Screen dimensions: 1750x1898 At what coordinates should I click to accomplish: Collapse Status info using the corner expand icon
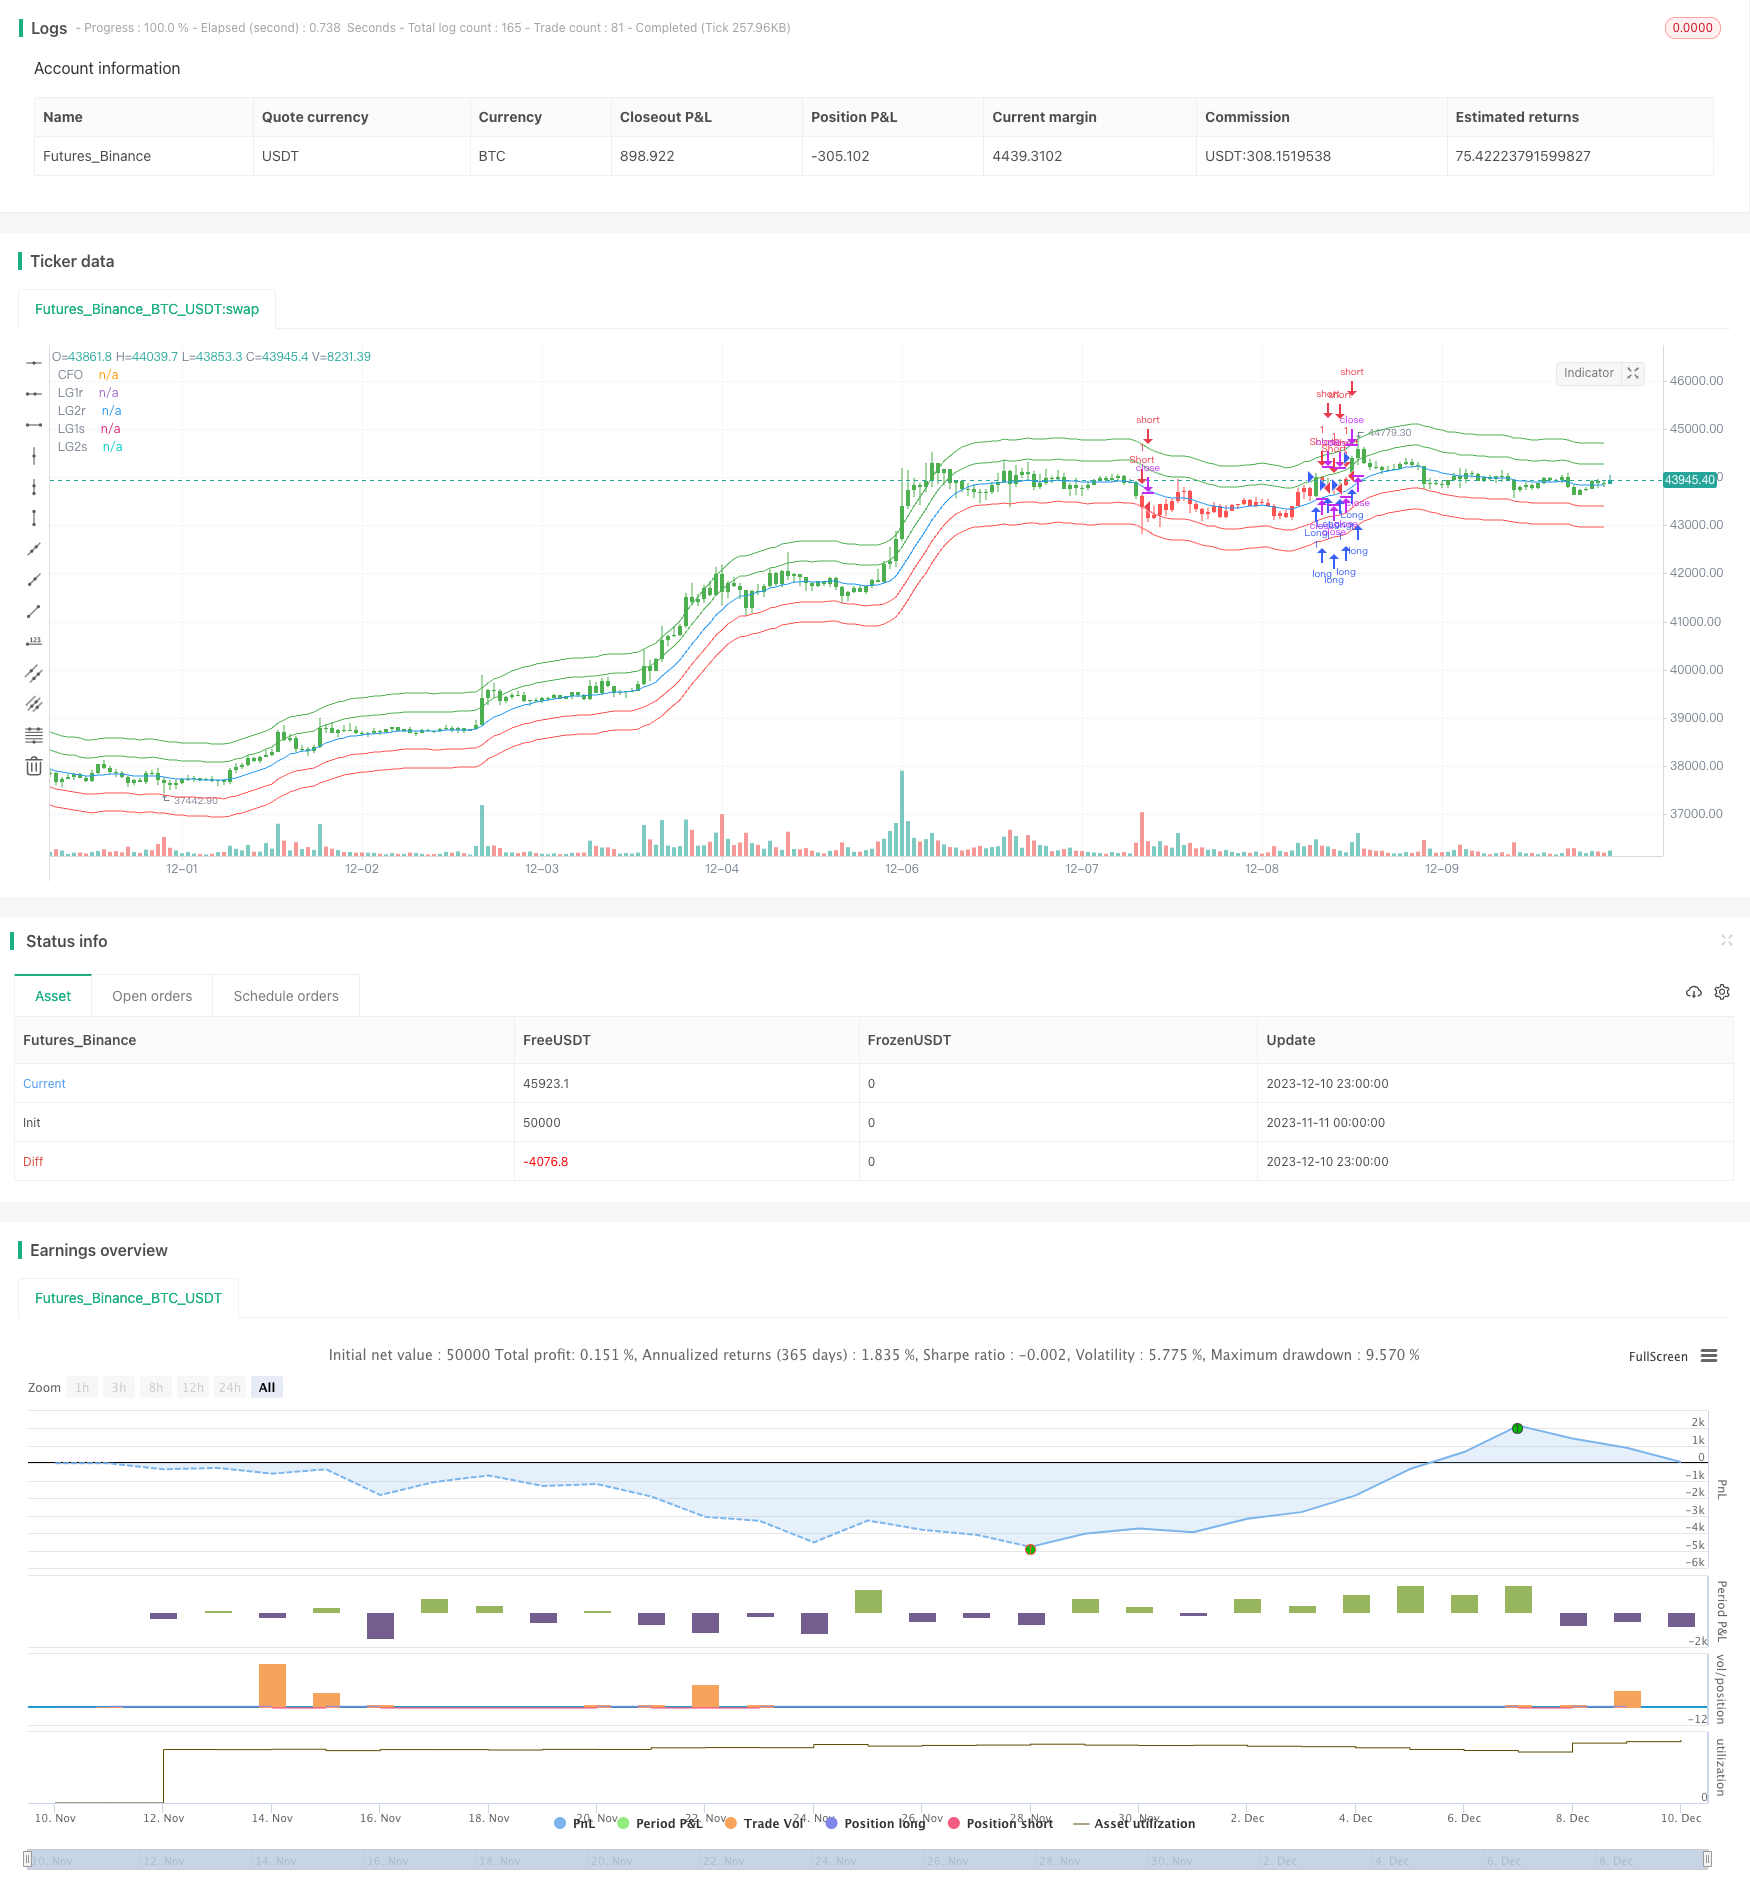point(1726,940)
